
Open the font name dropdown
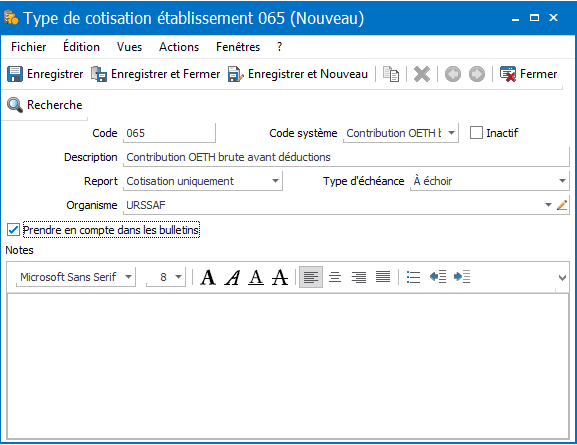[128, 277]
